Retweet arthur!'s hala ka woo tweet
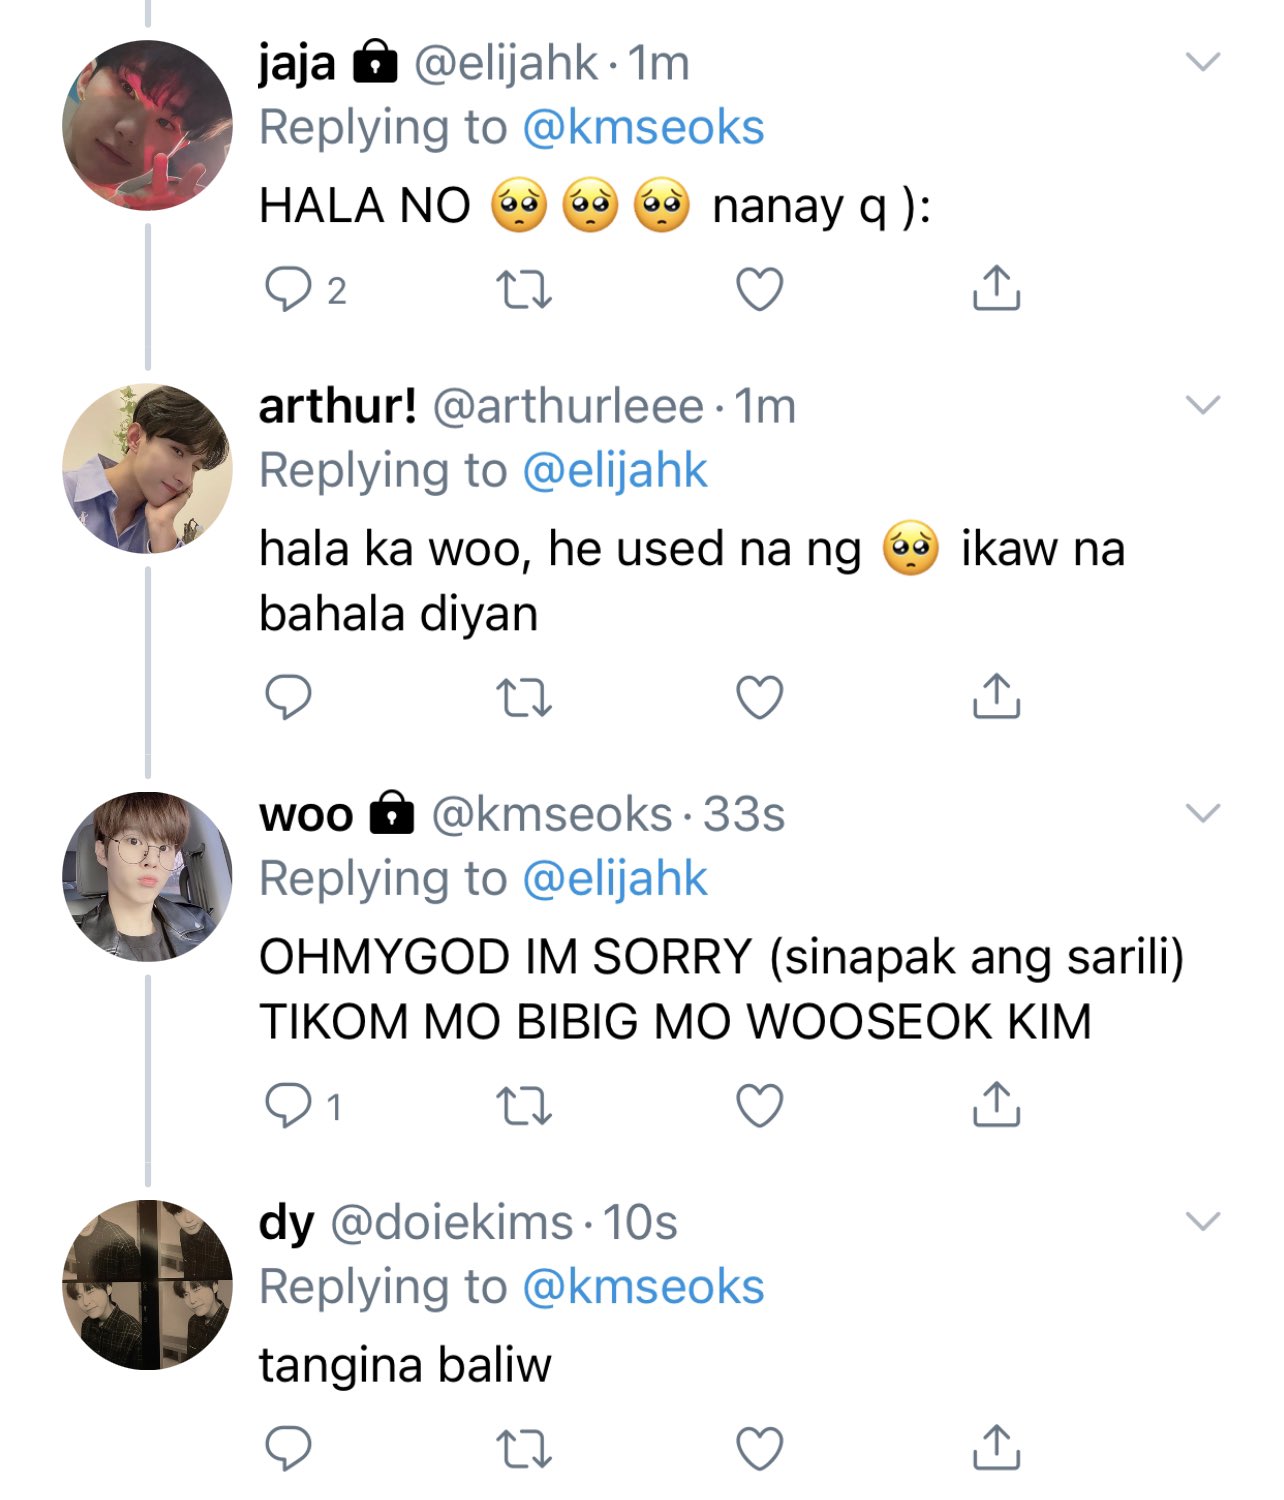The image size is (1284, 1500). tap(524, 698)
